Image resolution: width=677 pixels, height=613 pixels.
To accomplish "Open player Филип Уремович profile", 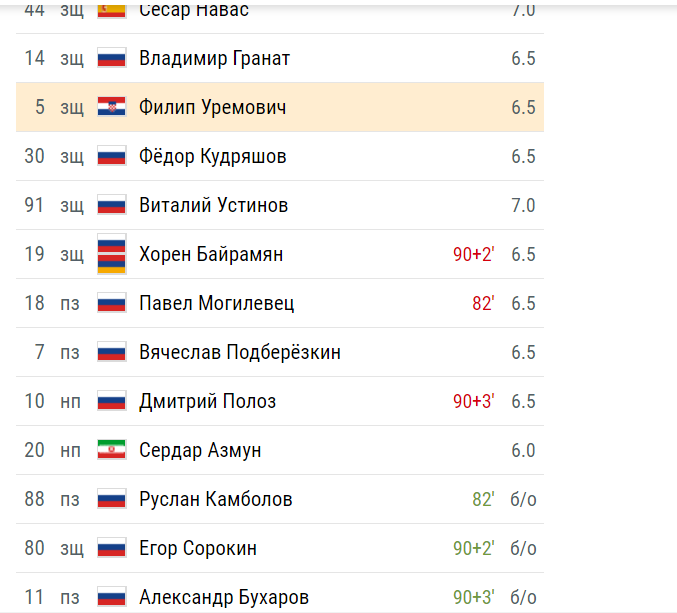I will pos(212,107).
